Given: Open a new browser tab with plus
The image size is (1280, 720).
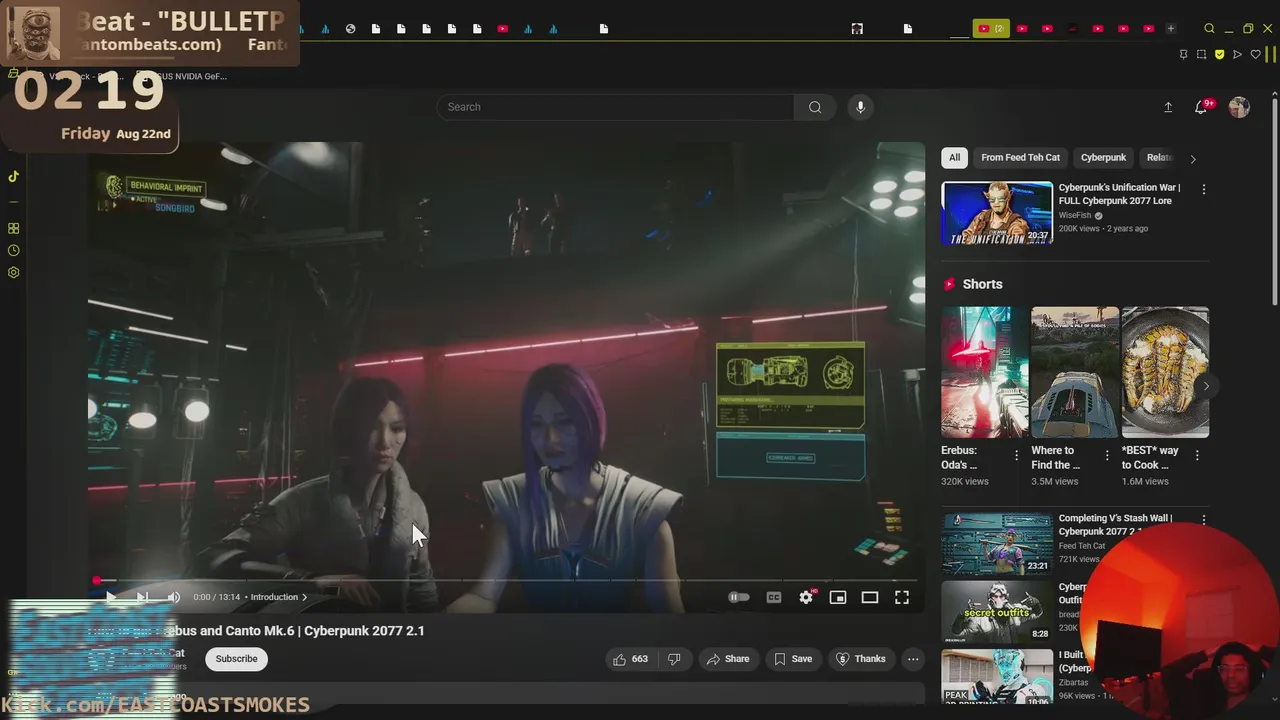Looking at the screenshot, I should [1171, 29].
